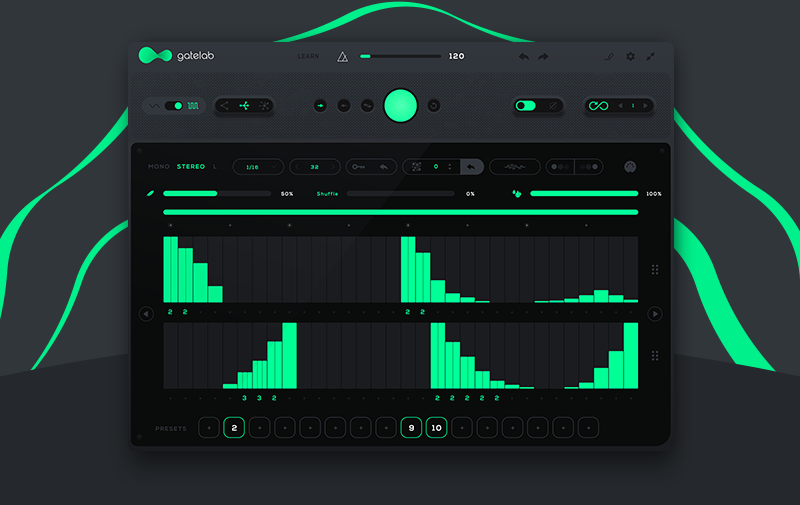Click the undo arrow in the header

[x=524, y=57]
